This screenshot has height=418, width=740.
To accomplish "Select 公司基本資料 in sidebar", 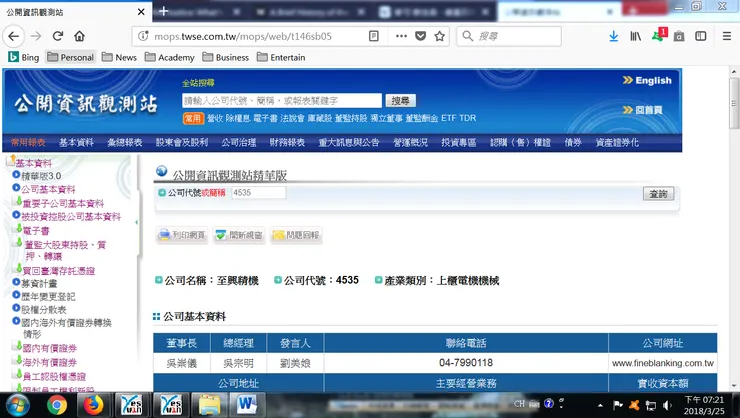I will point(48,189).
